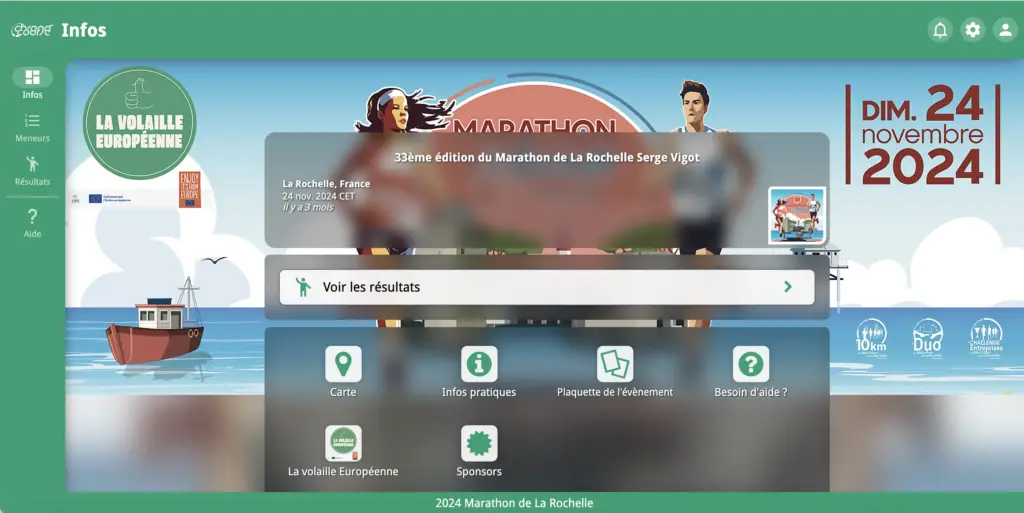Viewport: 1024px width, 513px height.
Task: Open the settings gear icon
Action: click(x=972, y=30)
